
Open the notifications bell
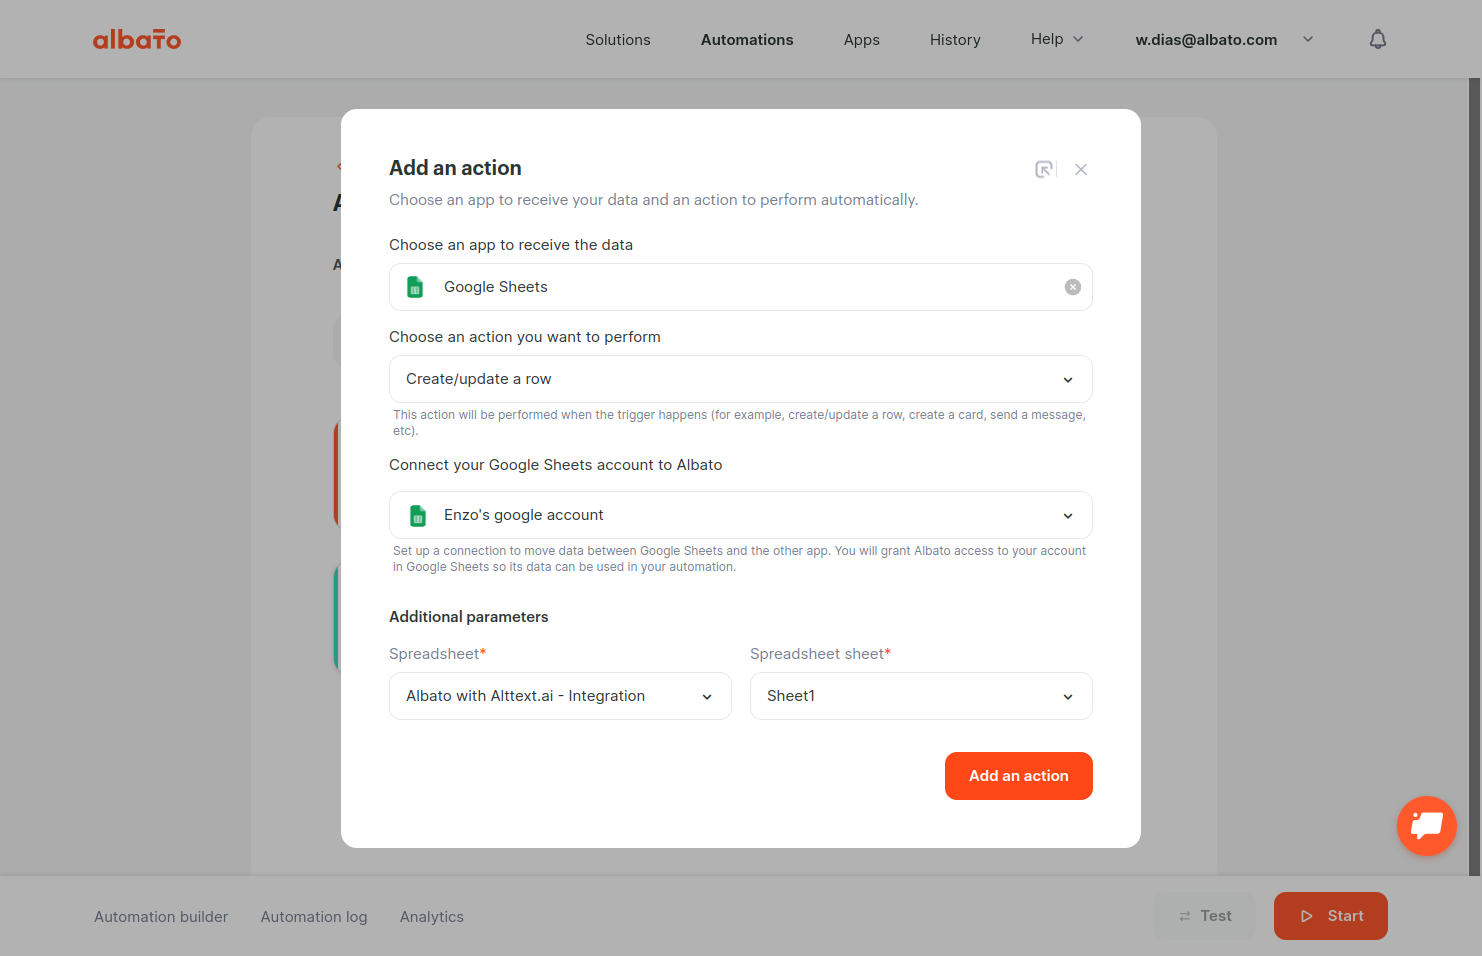[x=1378, y=39]
